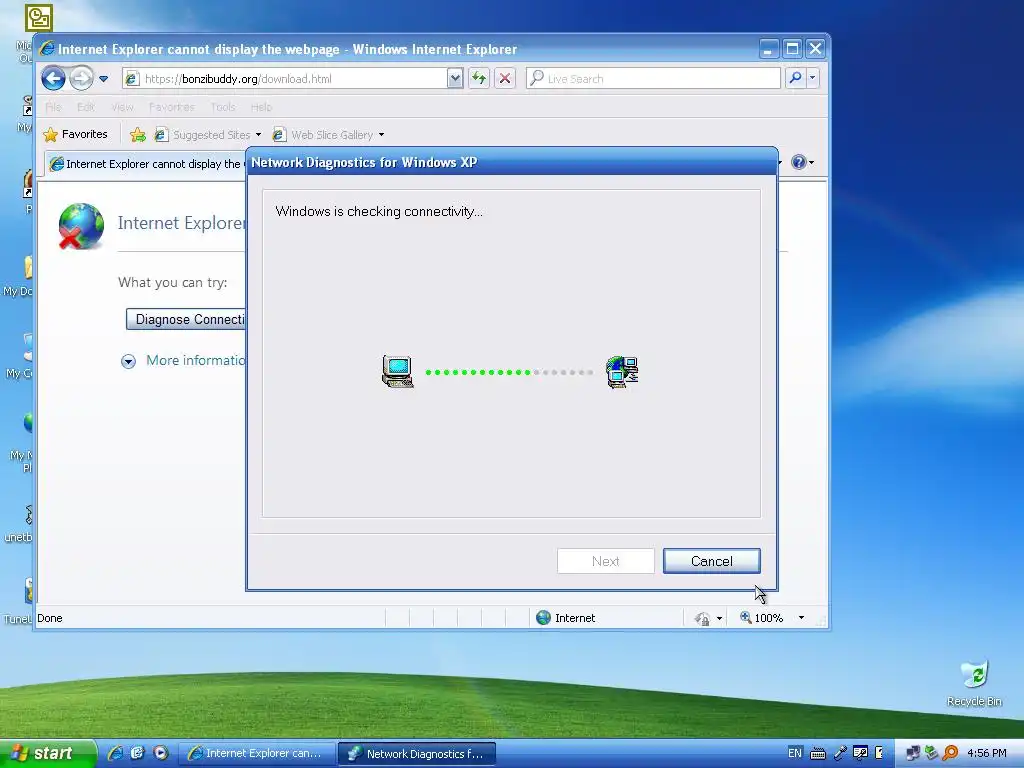Image resolution: width=1024 pixels, height=768 pixels.
Task: Click the on-screen keyboard icon in language bar
Action: pos(817,754)
